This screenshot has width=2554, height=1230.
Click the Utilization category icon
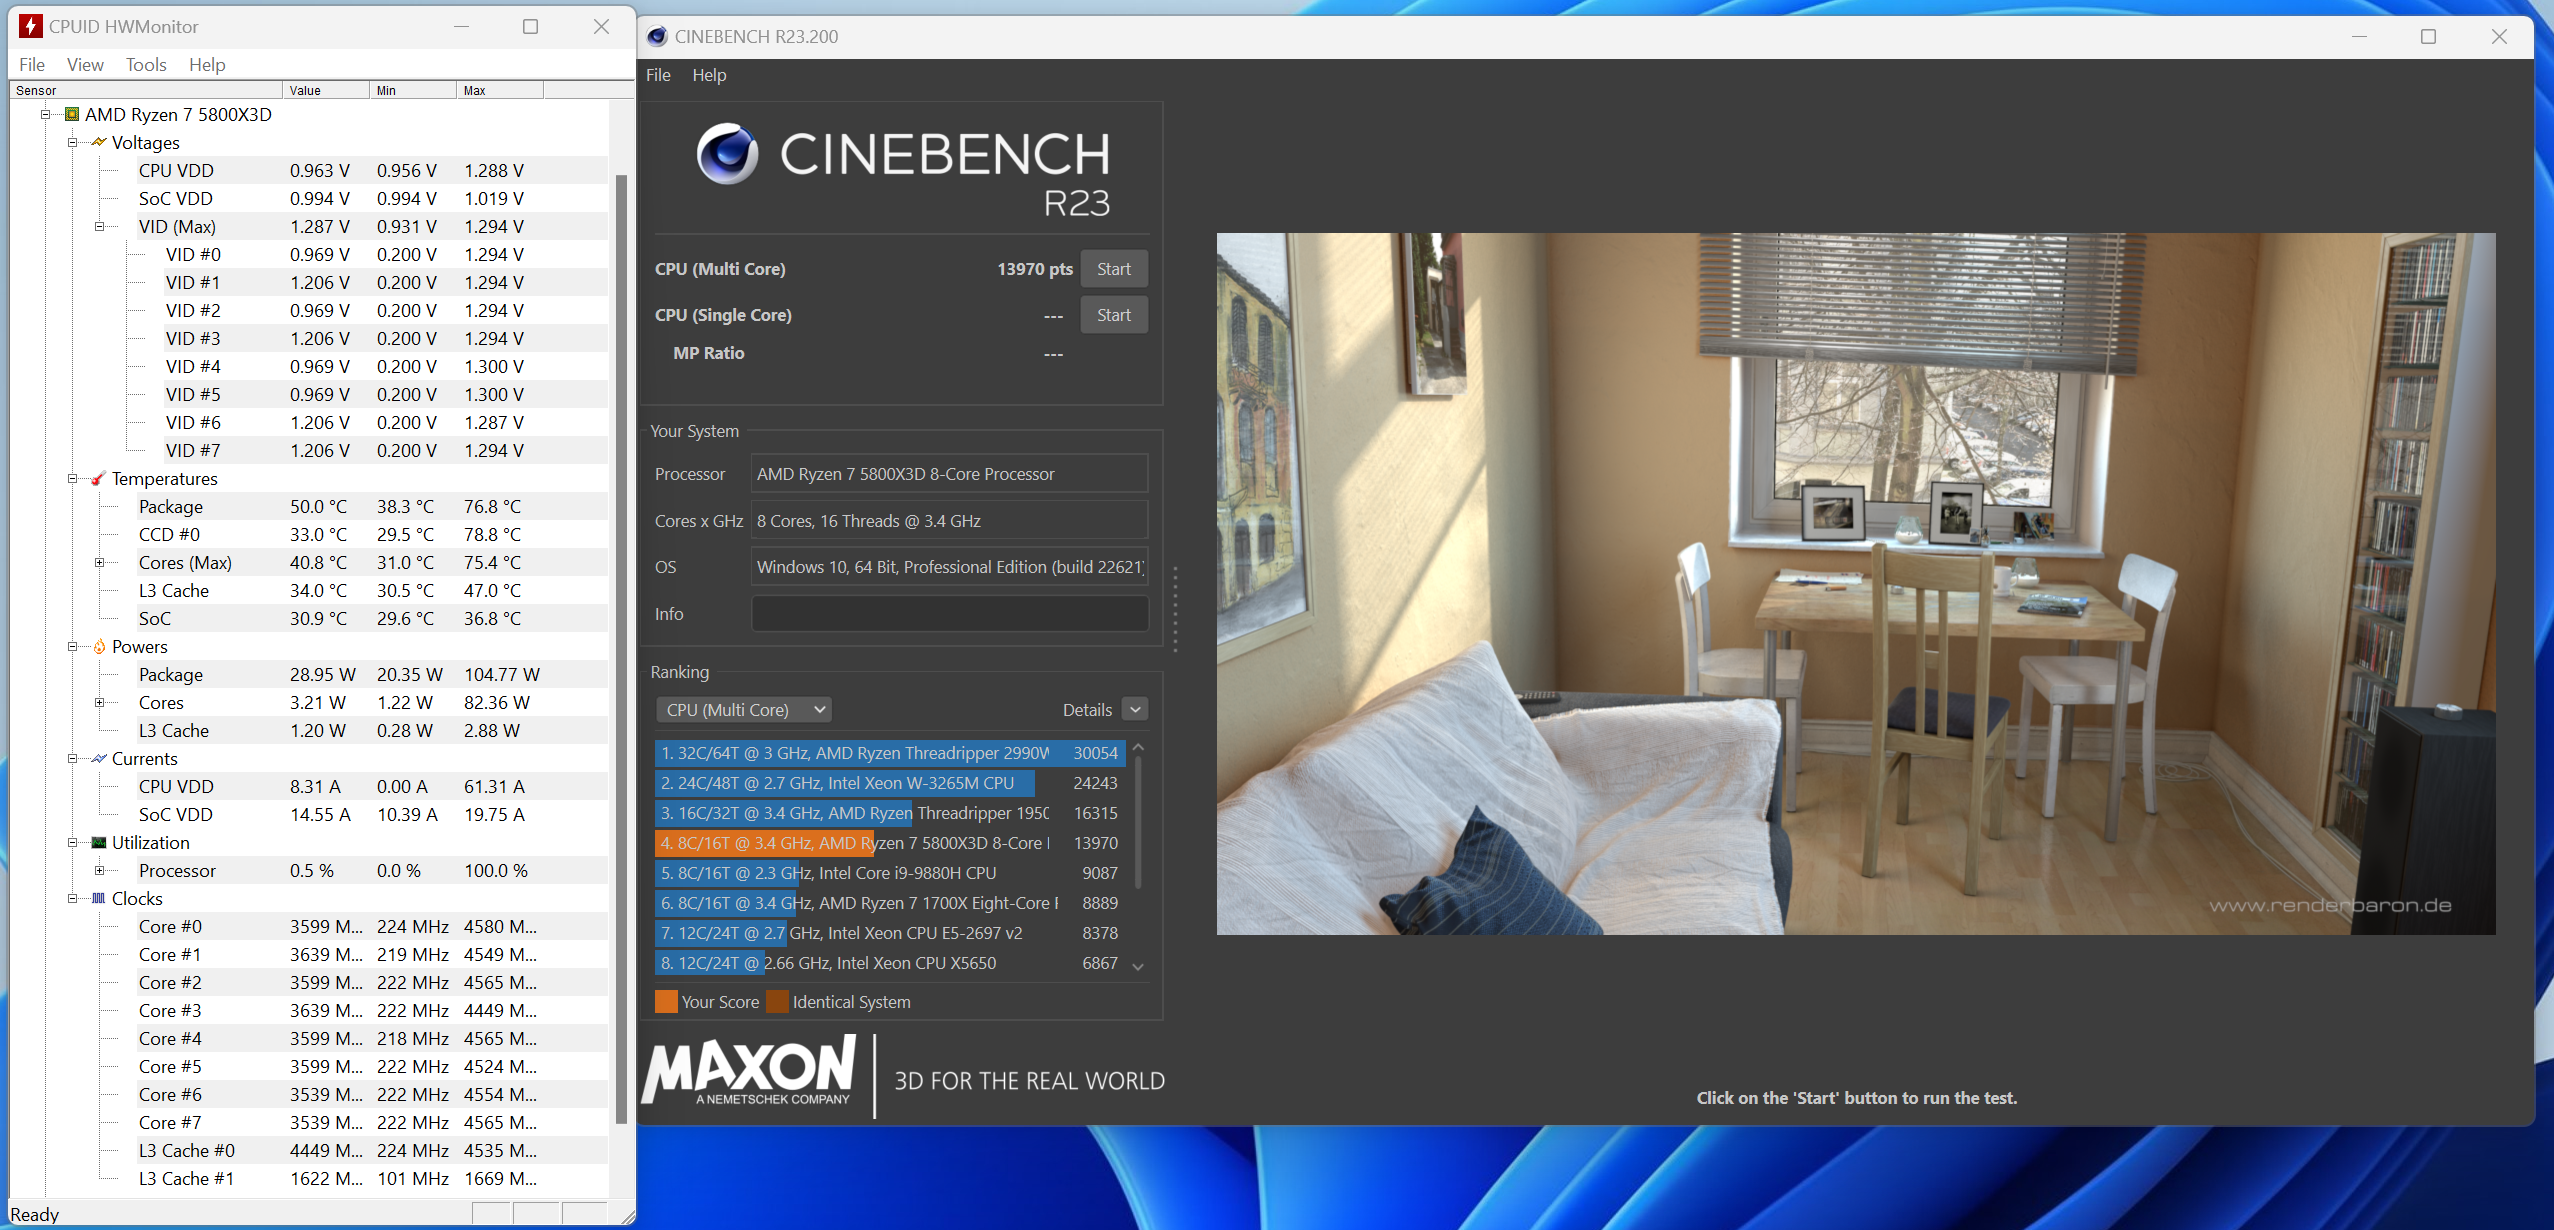(98, 843)
